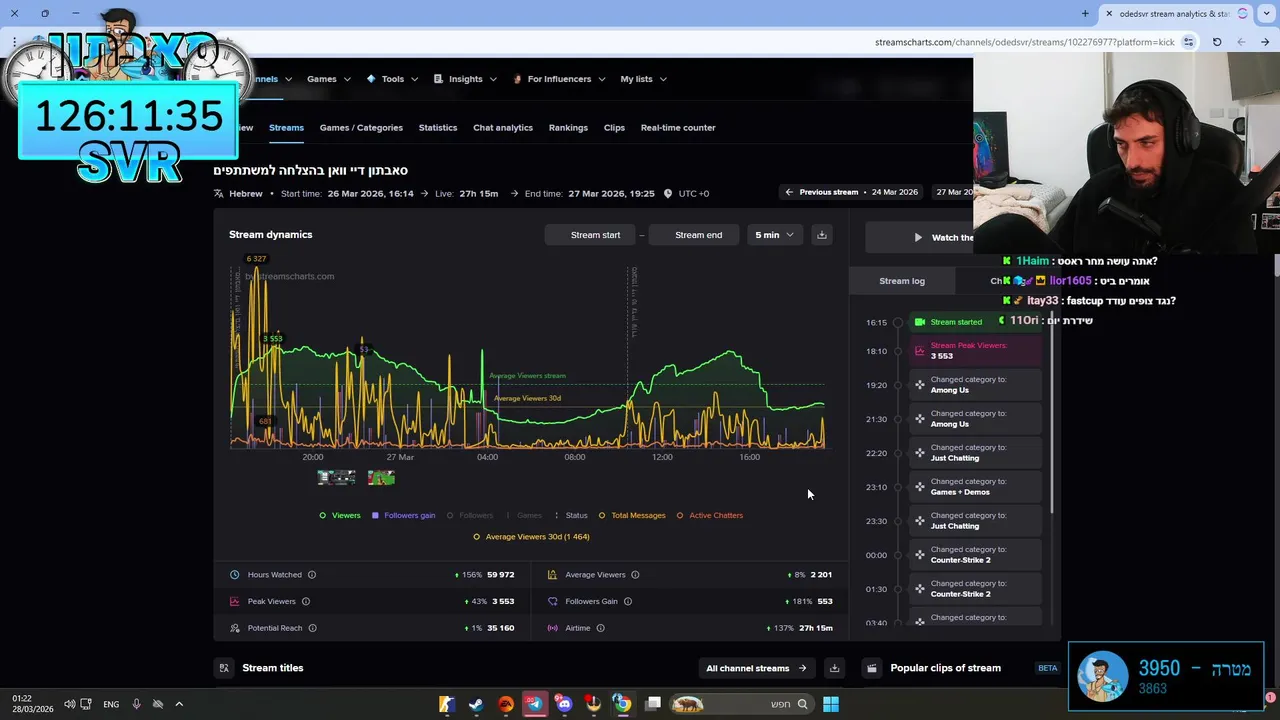Open Steam from the taskbar
1280x720 pixels.
point(476,704)
